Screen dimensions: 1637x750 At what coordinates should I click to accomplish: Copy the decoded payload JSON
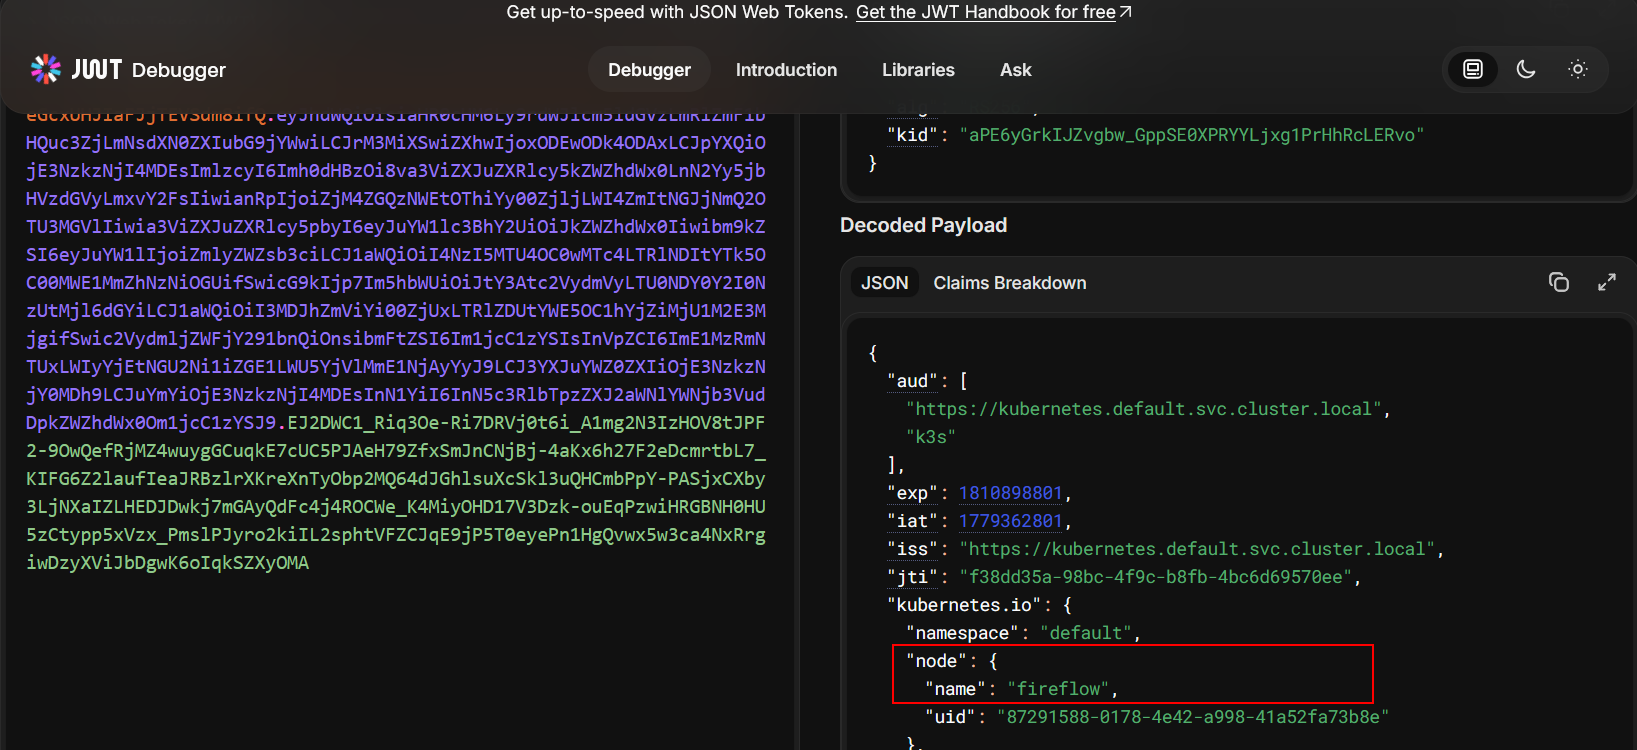coord(1559,282)
